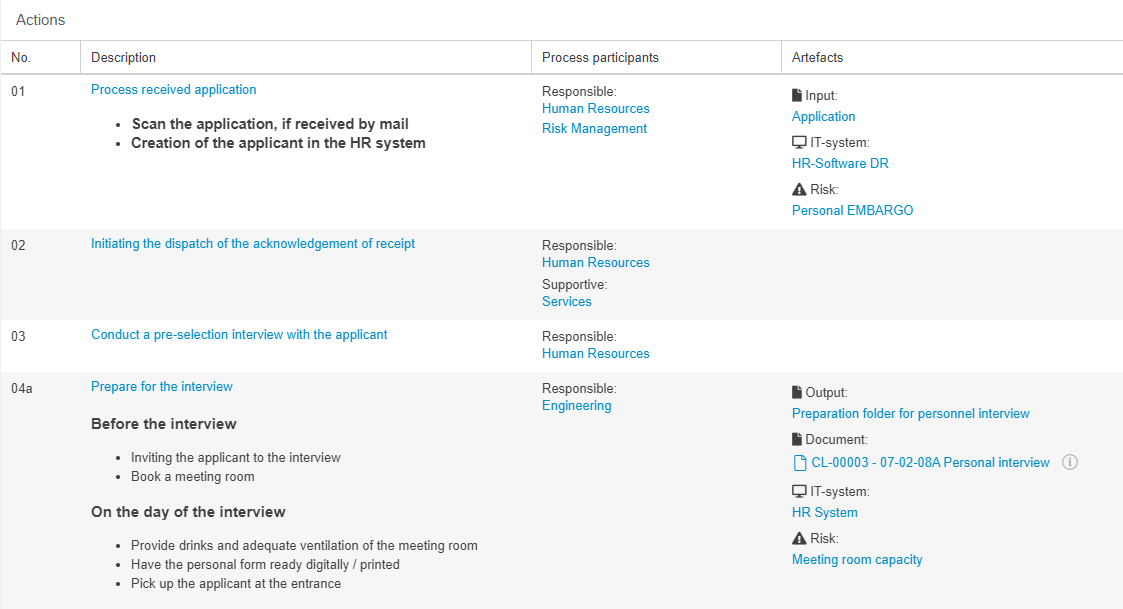Open the Prepare for the interview action
This screenshot has height=609, width=1123.
[x=161, y=387]
